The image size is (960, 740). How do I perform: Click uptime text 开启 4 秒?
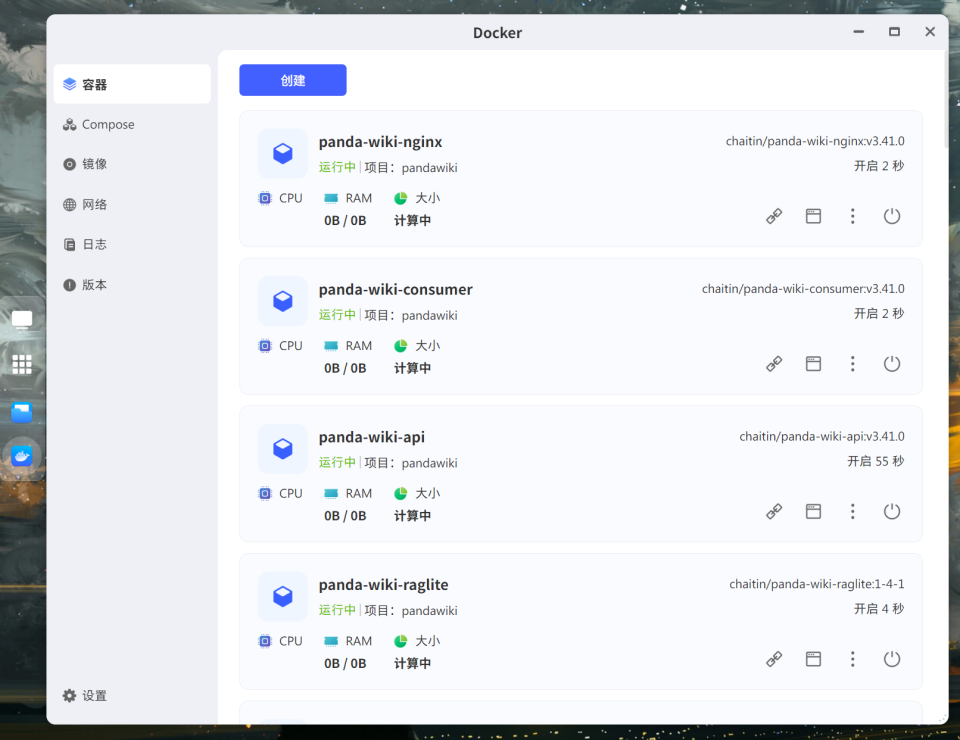click(x=879, y=608)
